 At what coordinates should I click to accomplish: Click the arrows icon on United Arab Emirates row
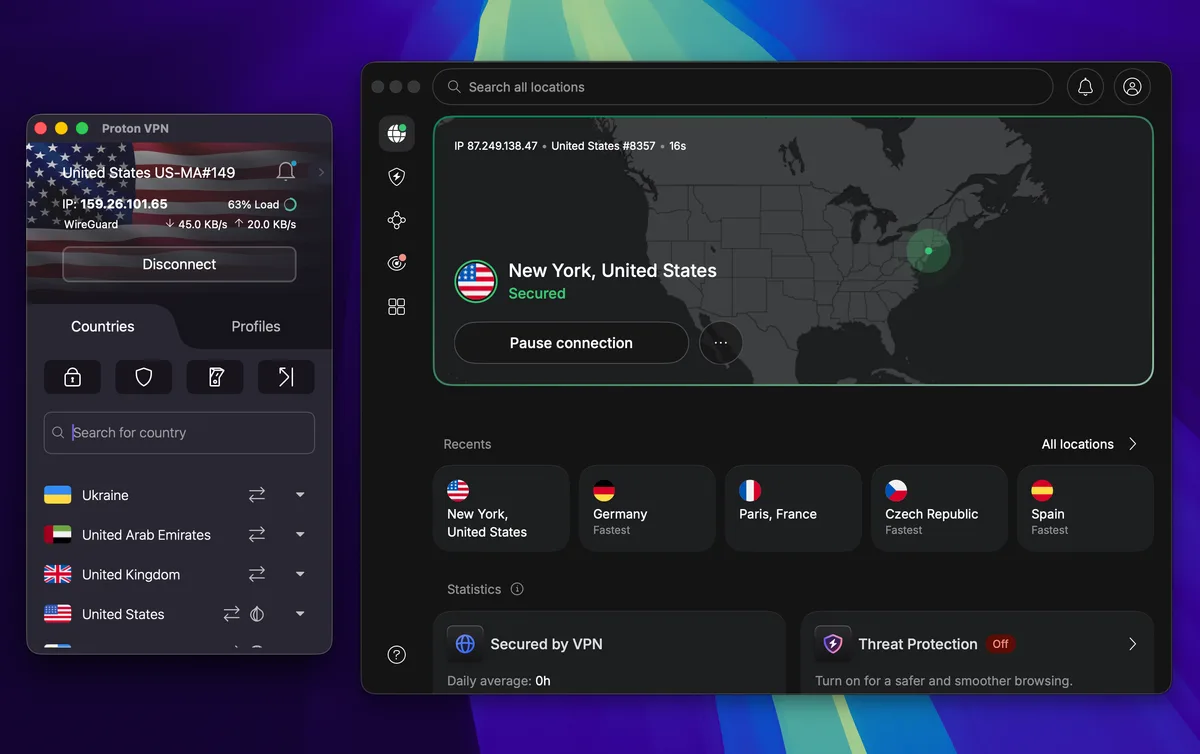click(x=257, y=535)
